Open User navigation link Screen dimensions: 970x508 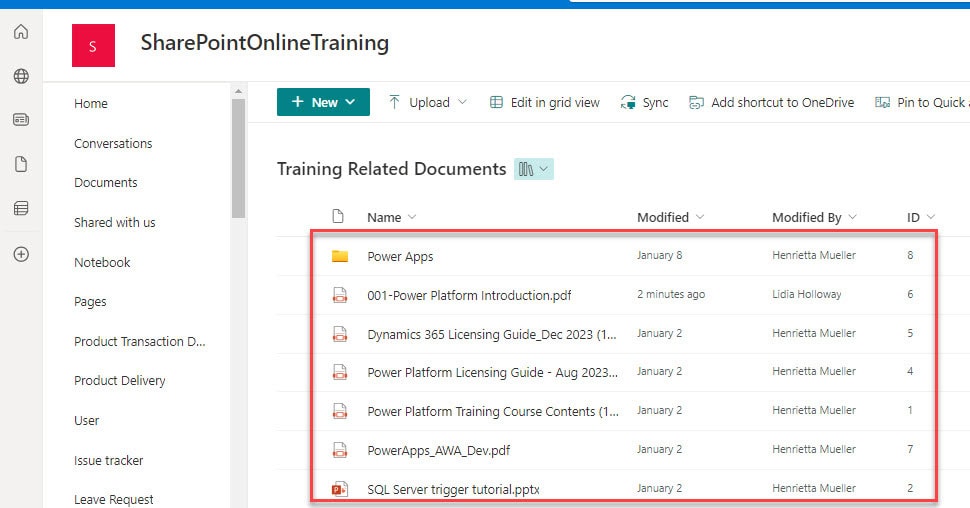pos(87,421)
